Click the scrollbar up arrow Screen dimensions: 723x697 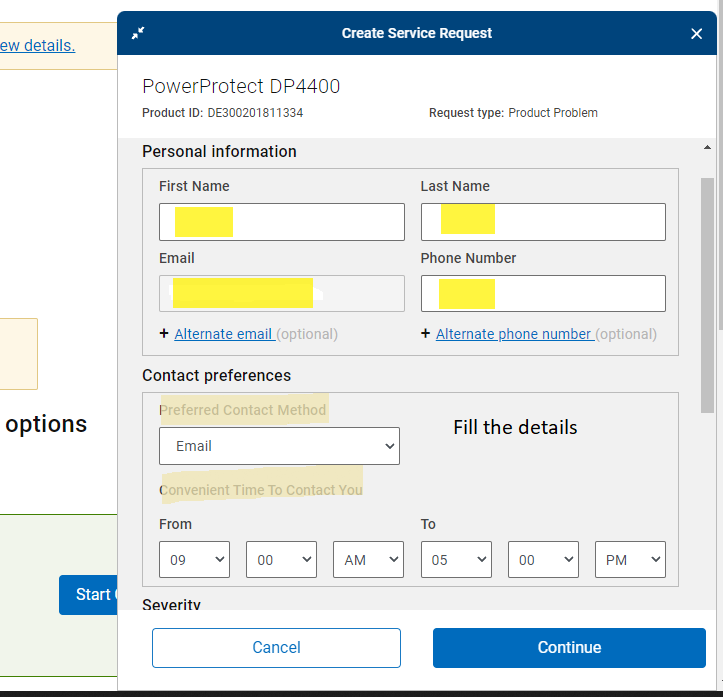(707, 148)
